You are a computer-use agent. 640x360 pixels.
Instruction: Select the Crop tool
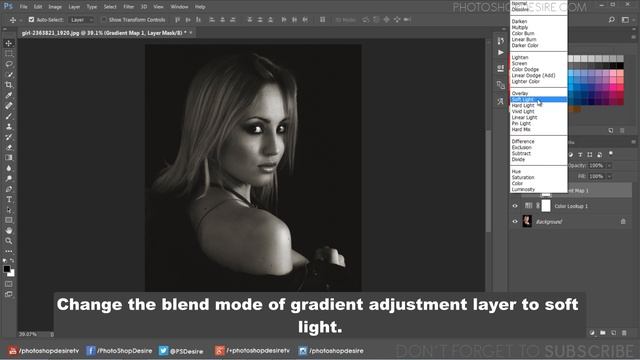[9, 85]
